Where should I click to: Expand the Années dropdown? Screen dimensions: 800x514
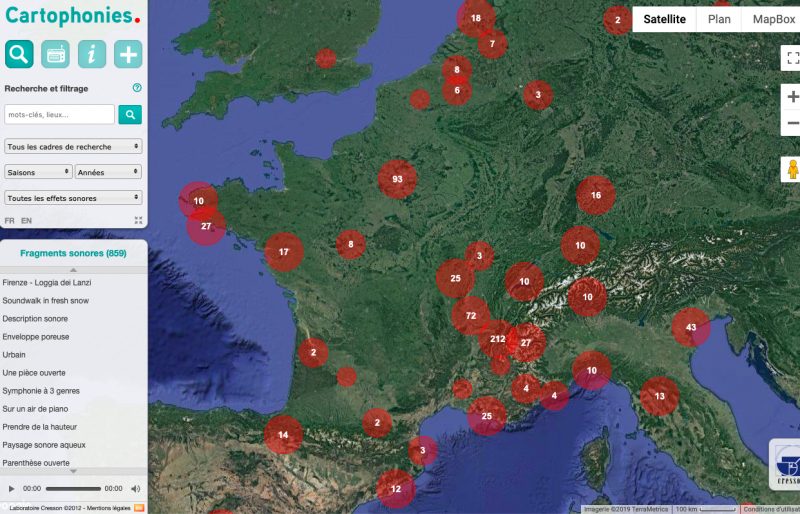[109, 172]
